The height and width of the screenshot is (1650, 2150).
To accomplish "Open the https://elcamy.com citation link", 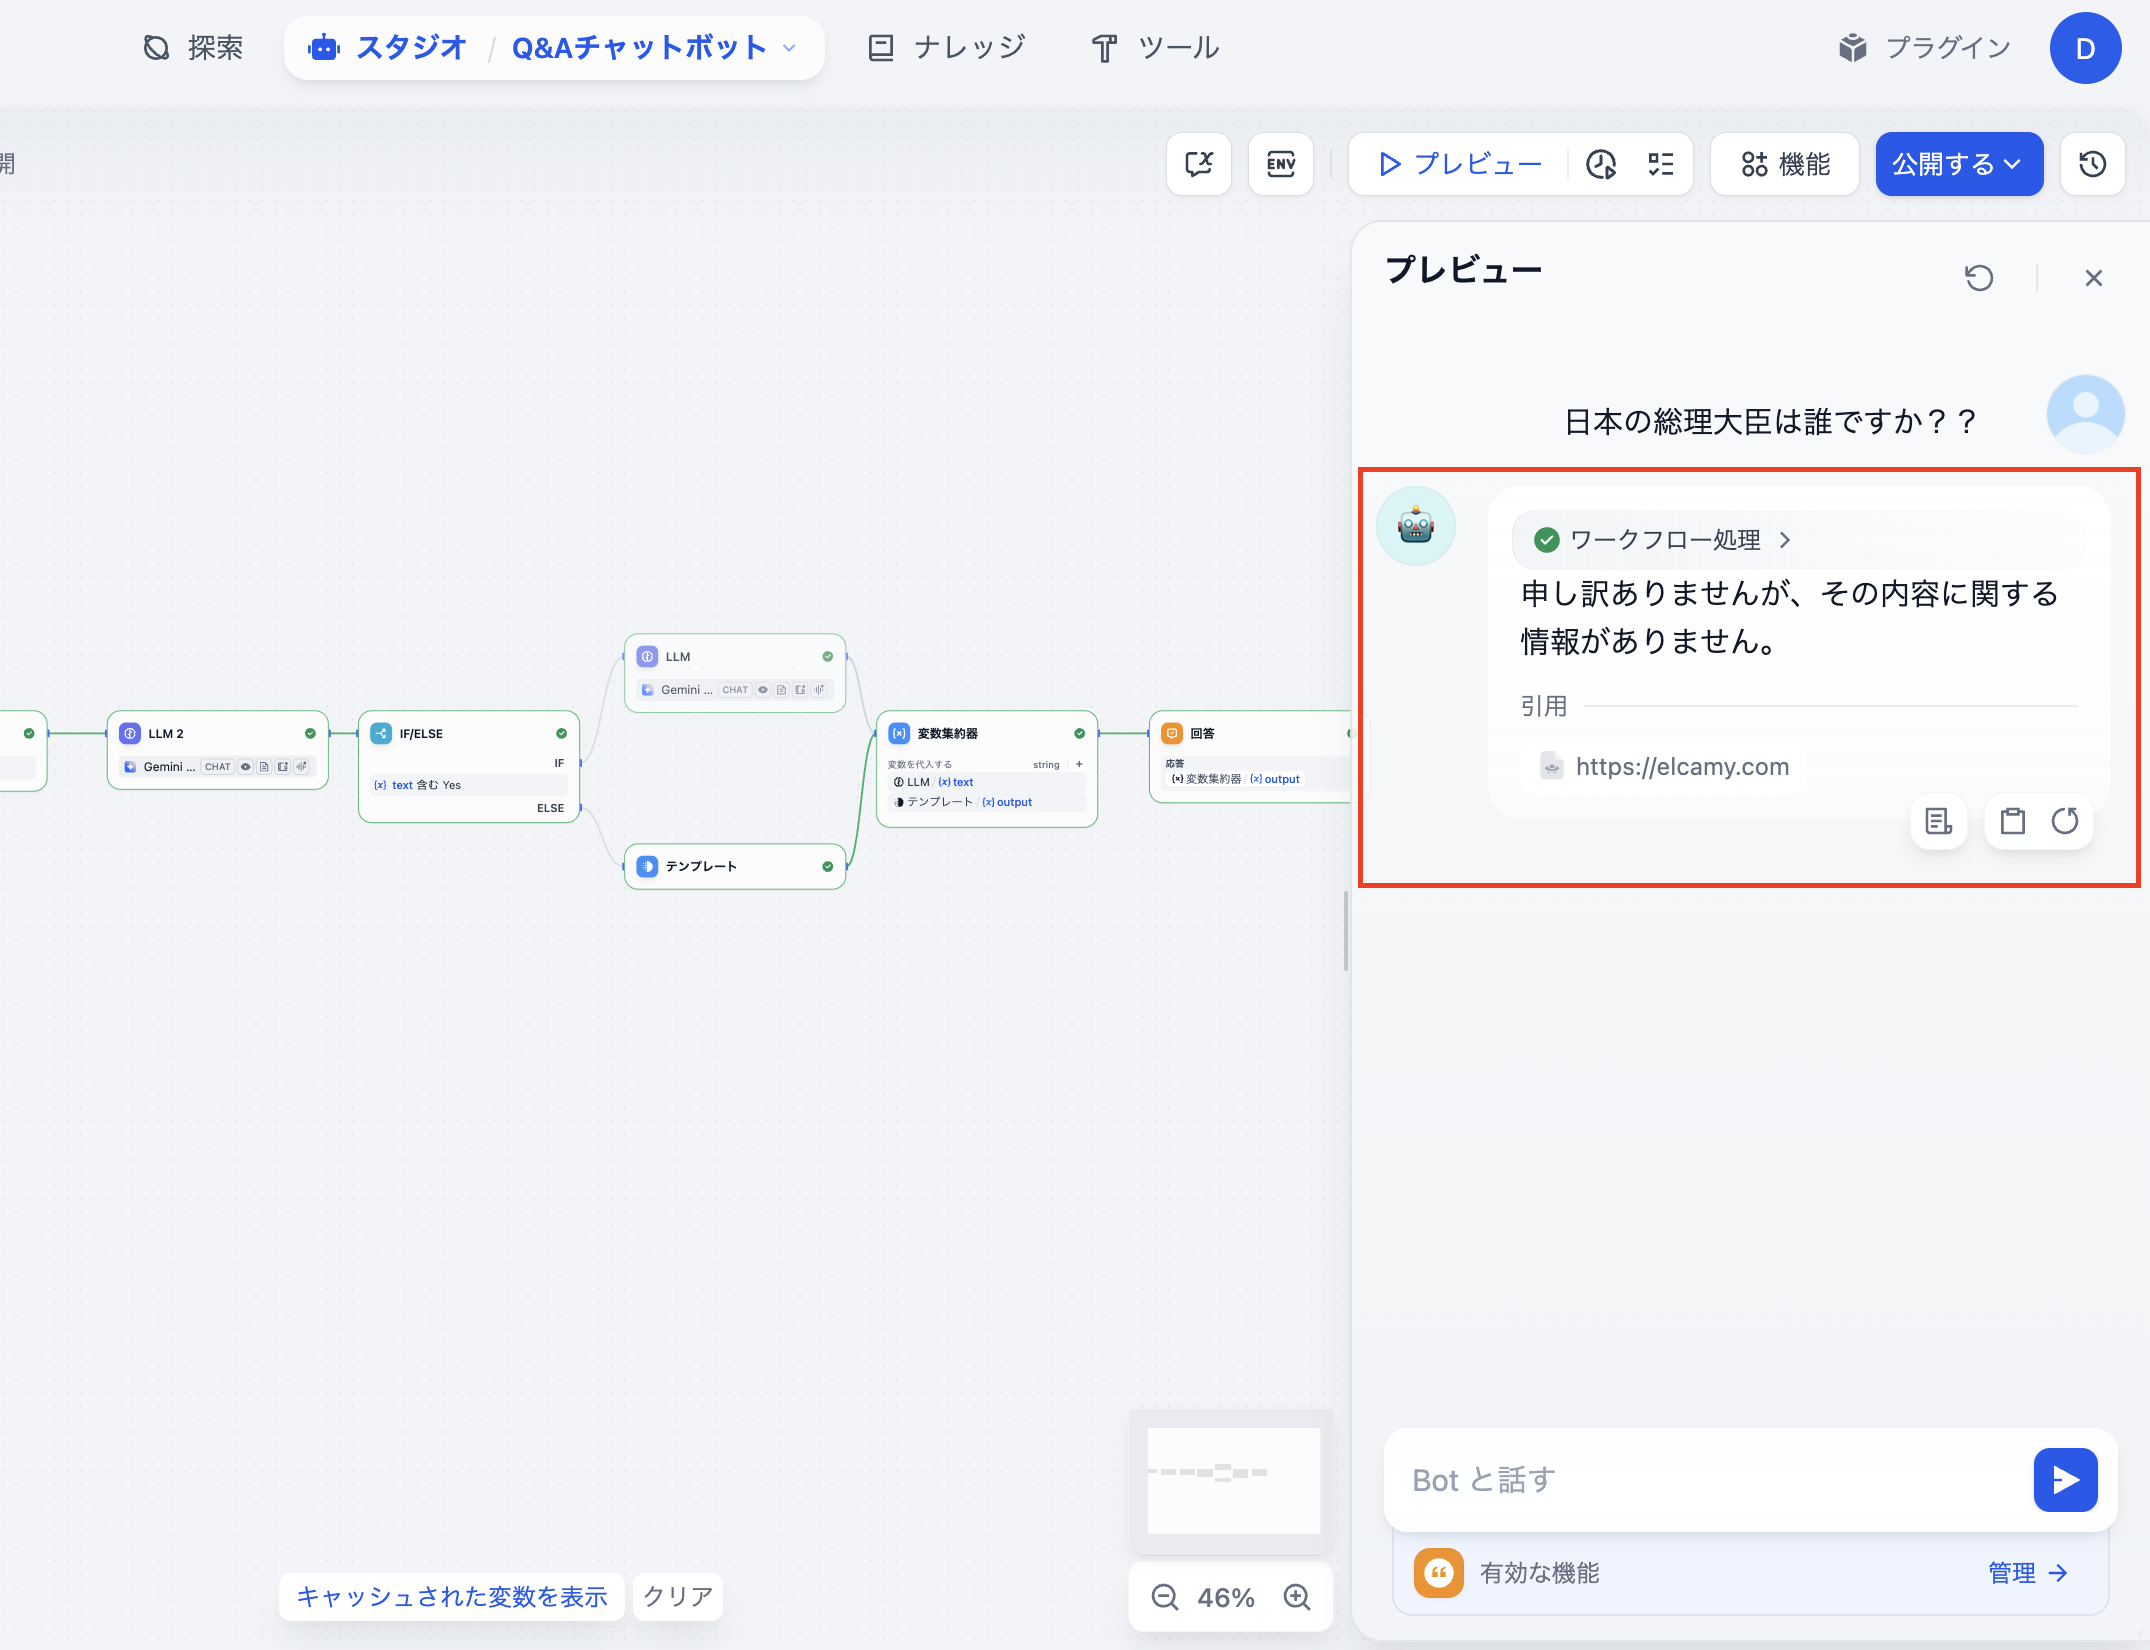I will click(x=1682, y=767).
